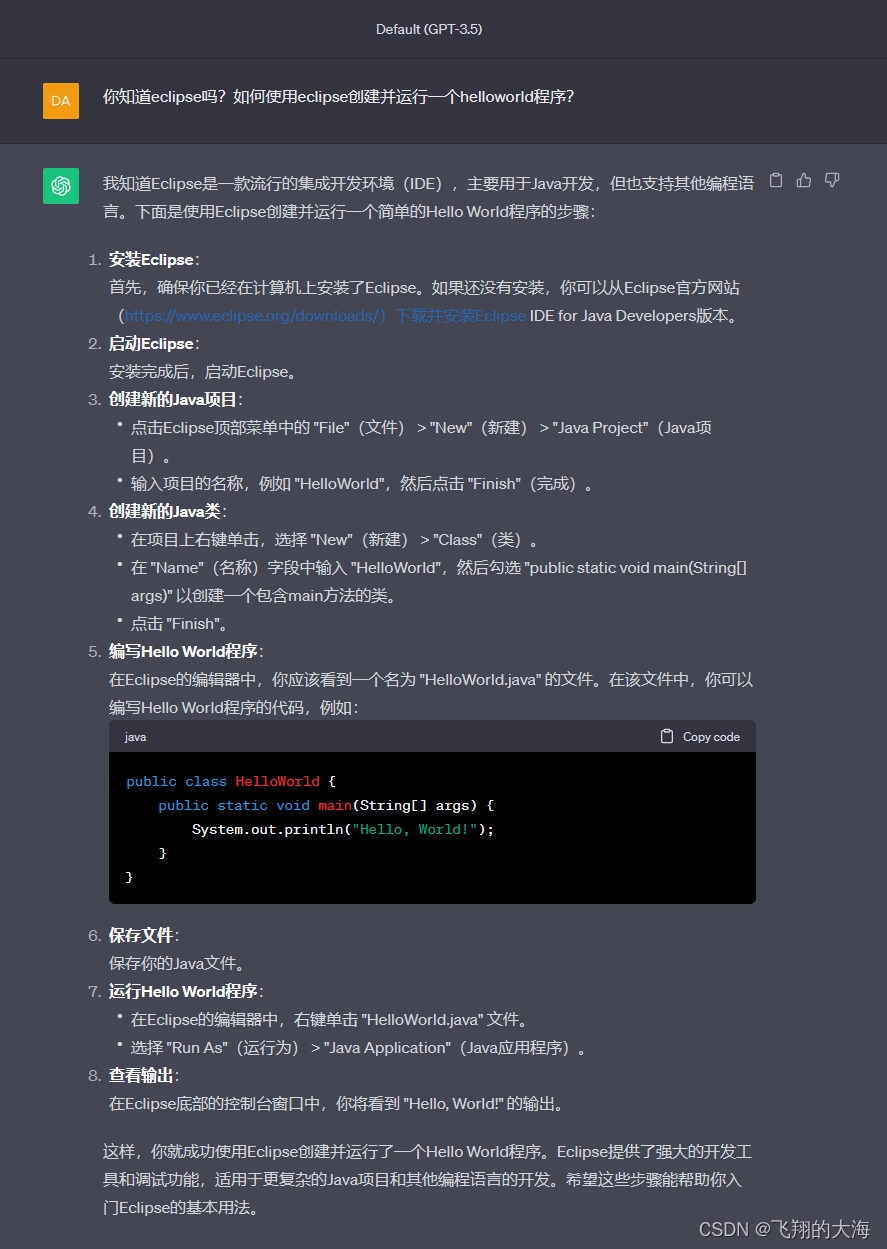Screen dimensions: 887x1249
Task: Click the heading '保存文件'
Action: coord(141,936)
